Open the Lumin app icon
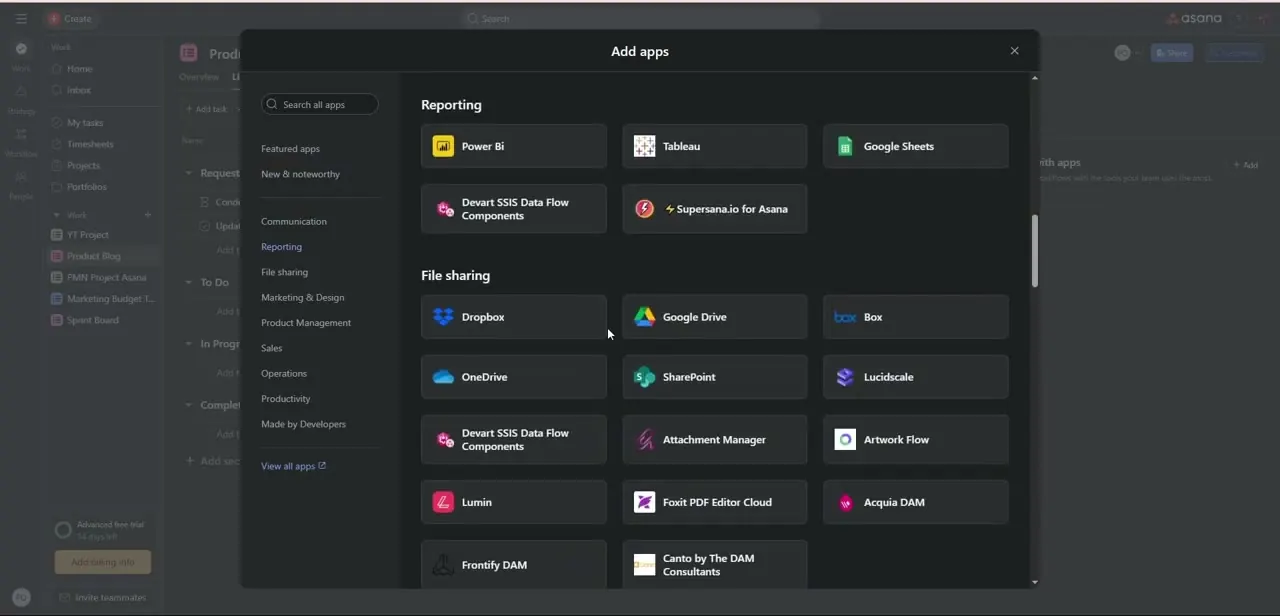Screen dimensions: 1280x616 click(443, 502)
